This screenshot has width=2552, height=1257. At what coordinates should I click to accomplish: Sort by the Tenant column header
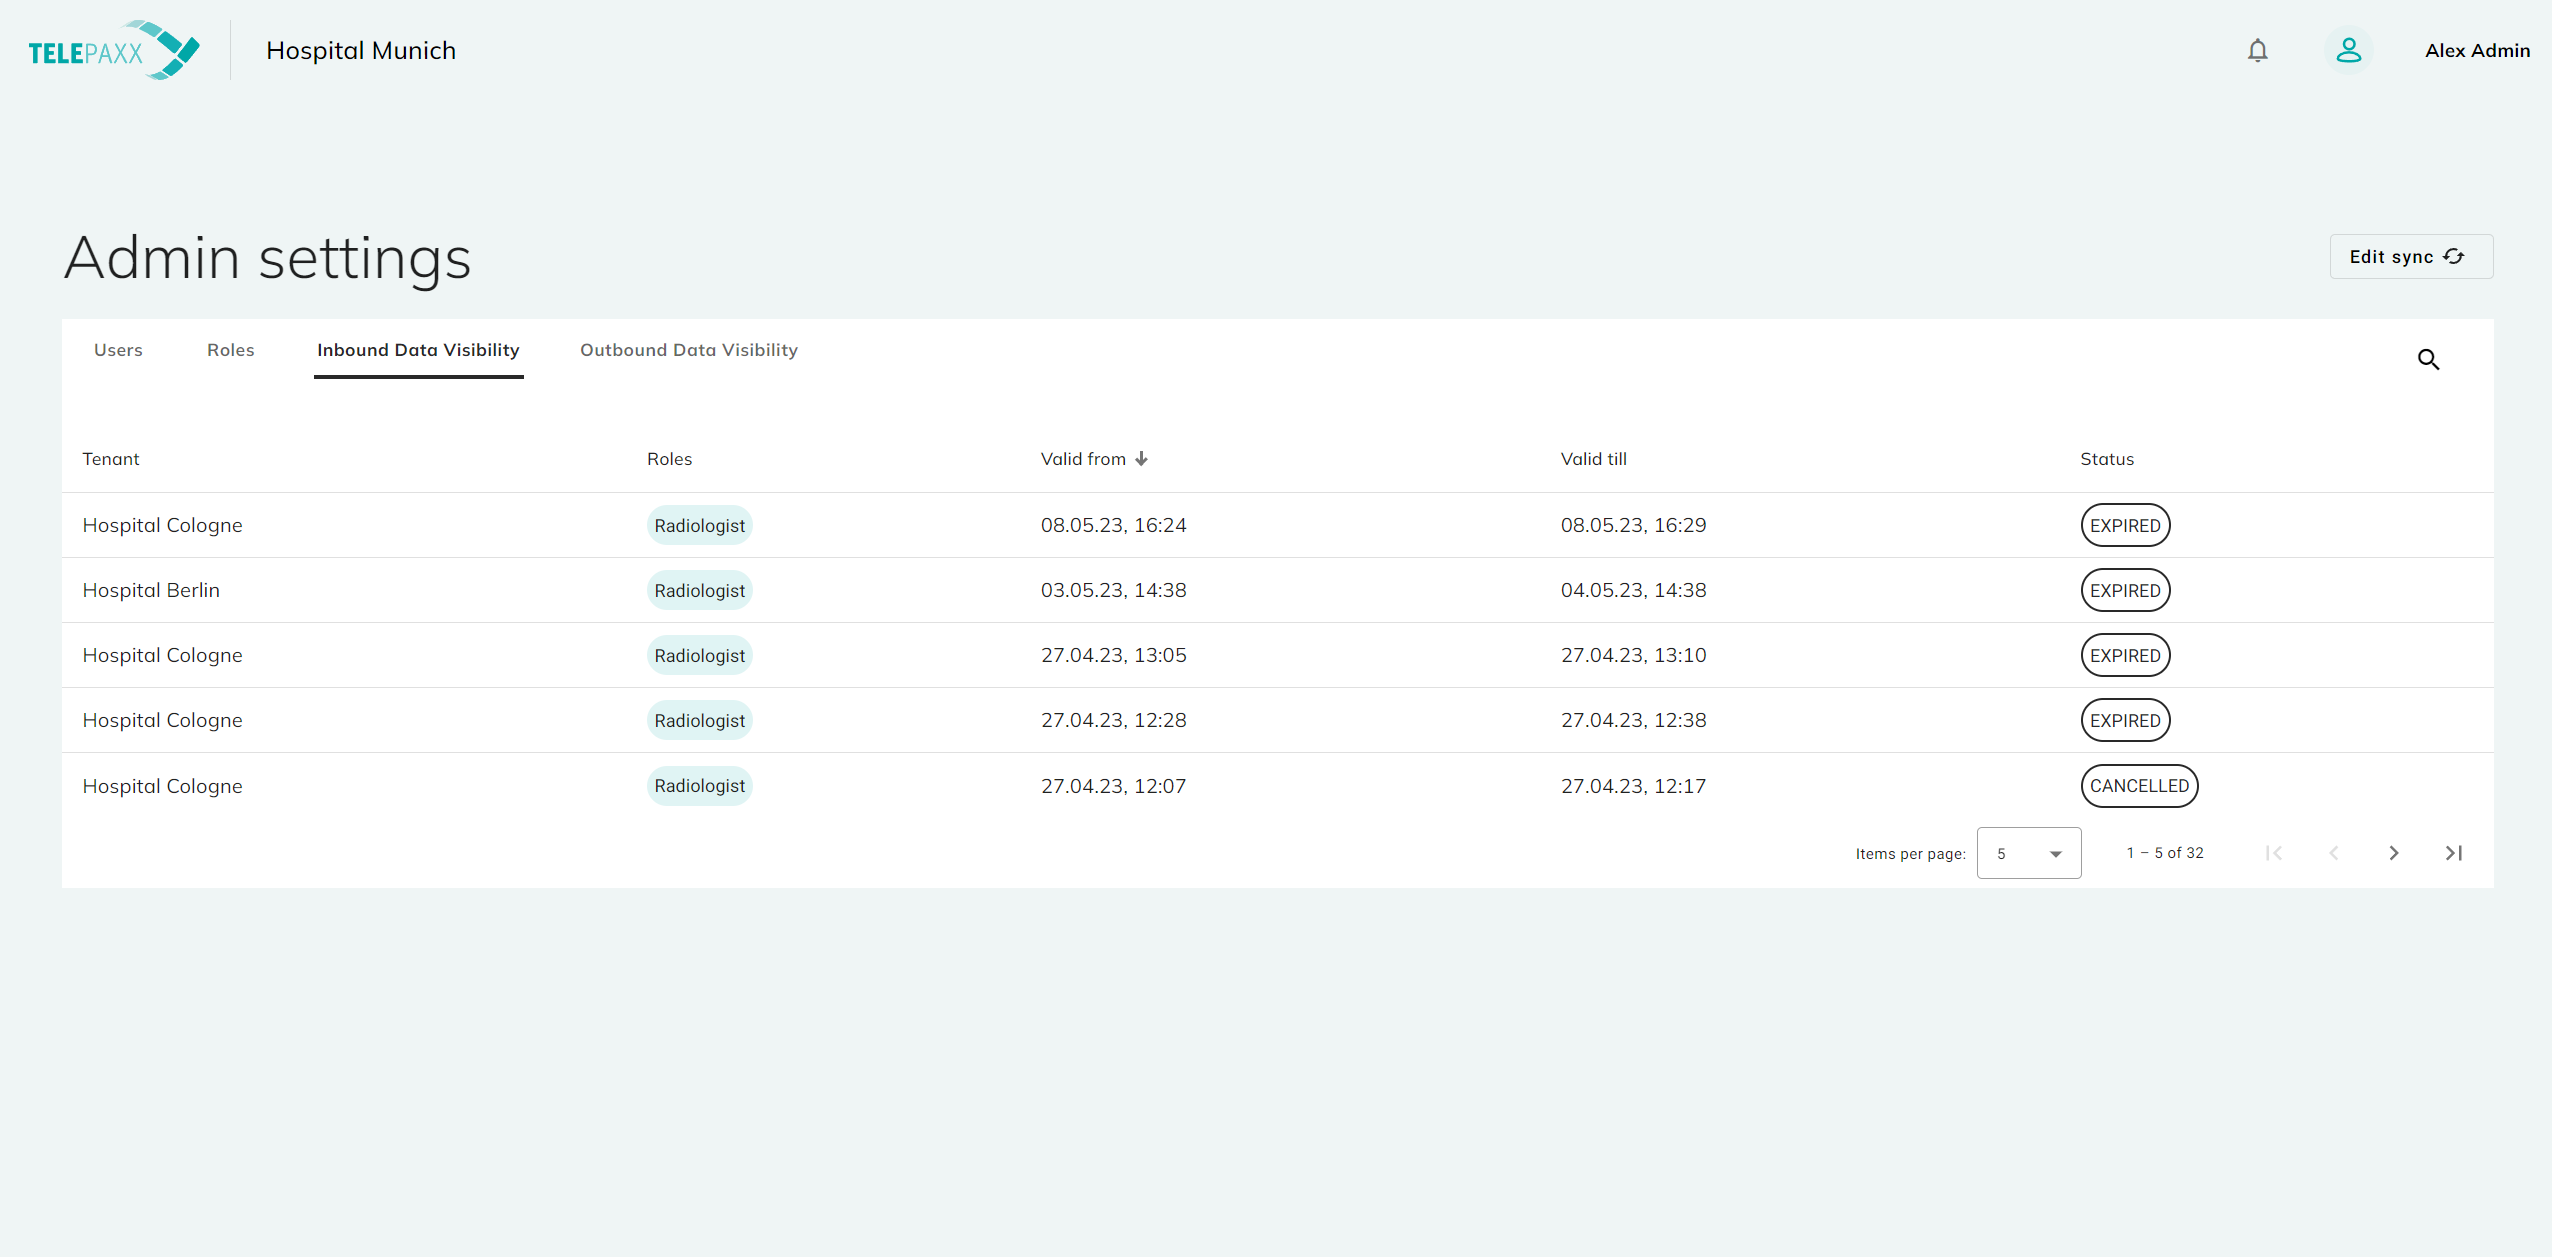(110, 459)
